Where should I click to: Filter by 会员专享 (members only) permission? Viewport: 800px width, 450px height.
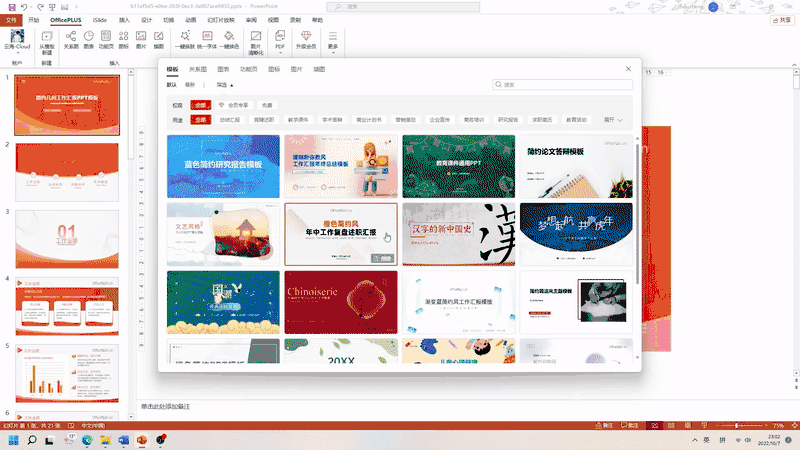point(233,105)
